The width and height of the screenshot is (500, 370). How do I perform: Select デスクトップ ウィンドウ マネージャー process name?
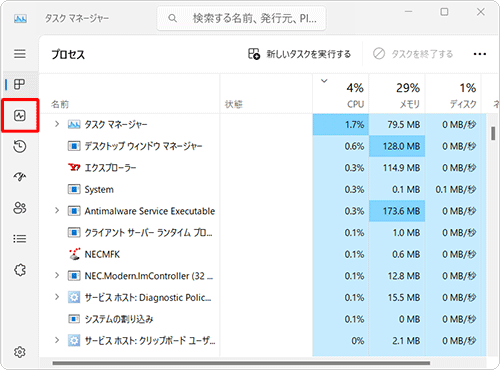[143, 146]
